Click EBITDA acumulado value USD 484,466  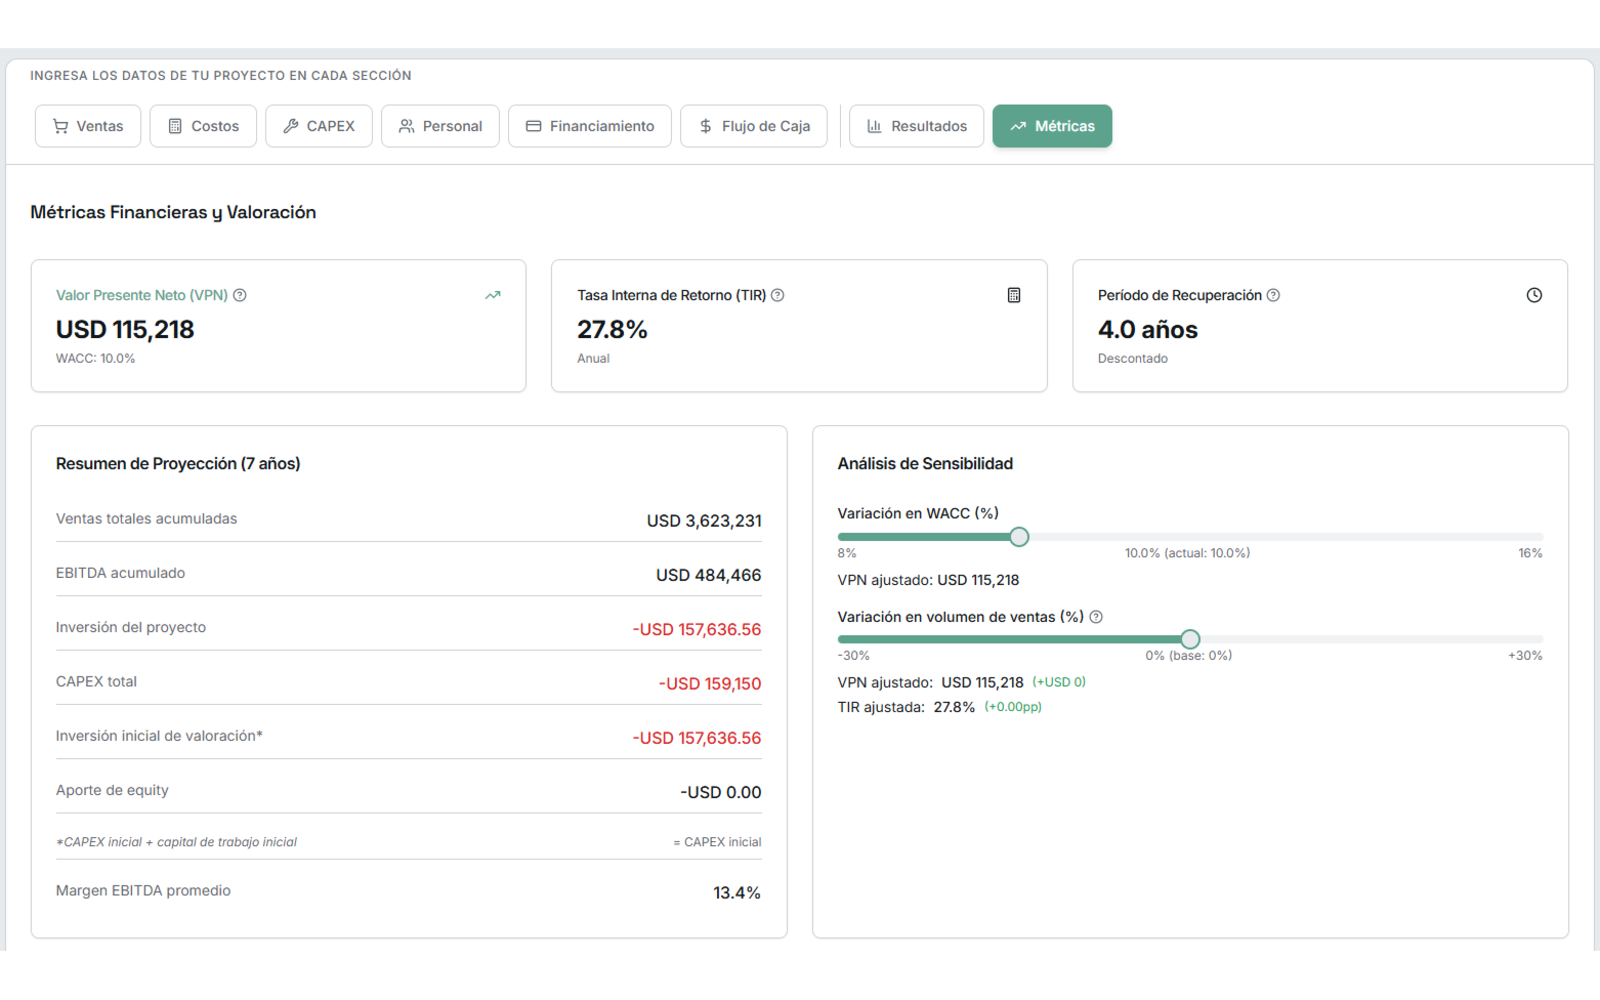coord(708,575)
